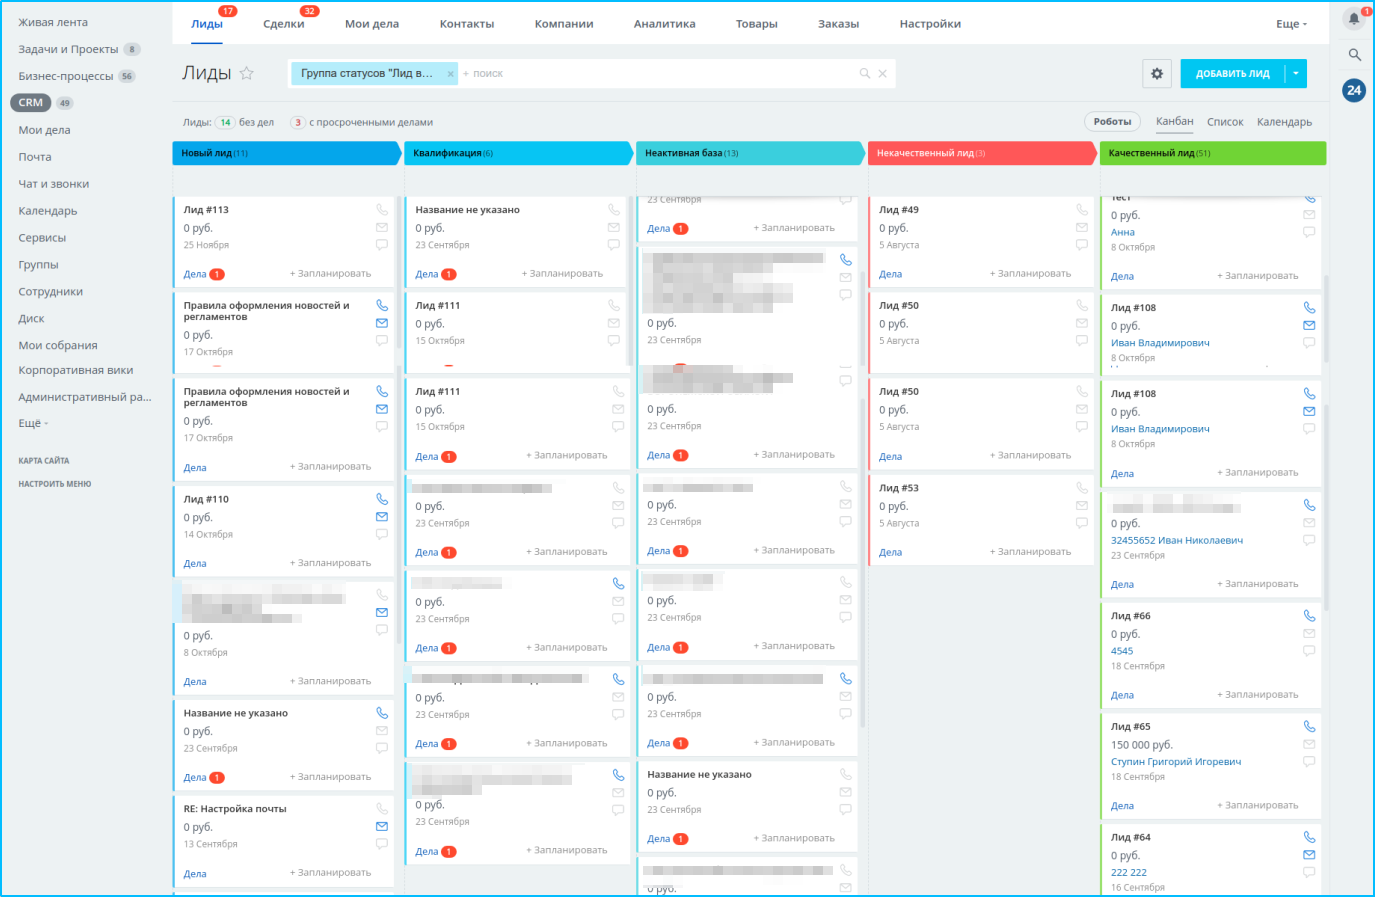This screenshot has width=1375, height=897.
Task: Toggle the 'без дел' leads counter filter
Action: [x=226, y=123]
